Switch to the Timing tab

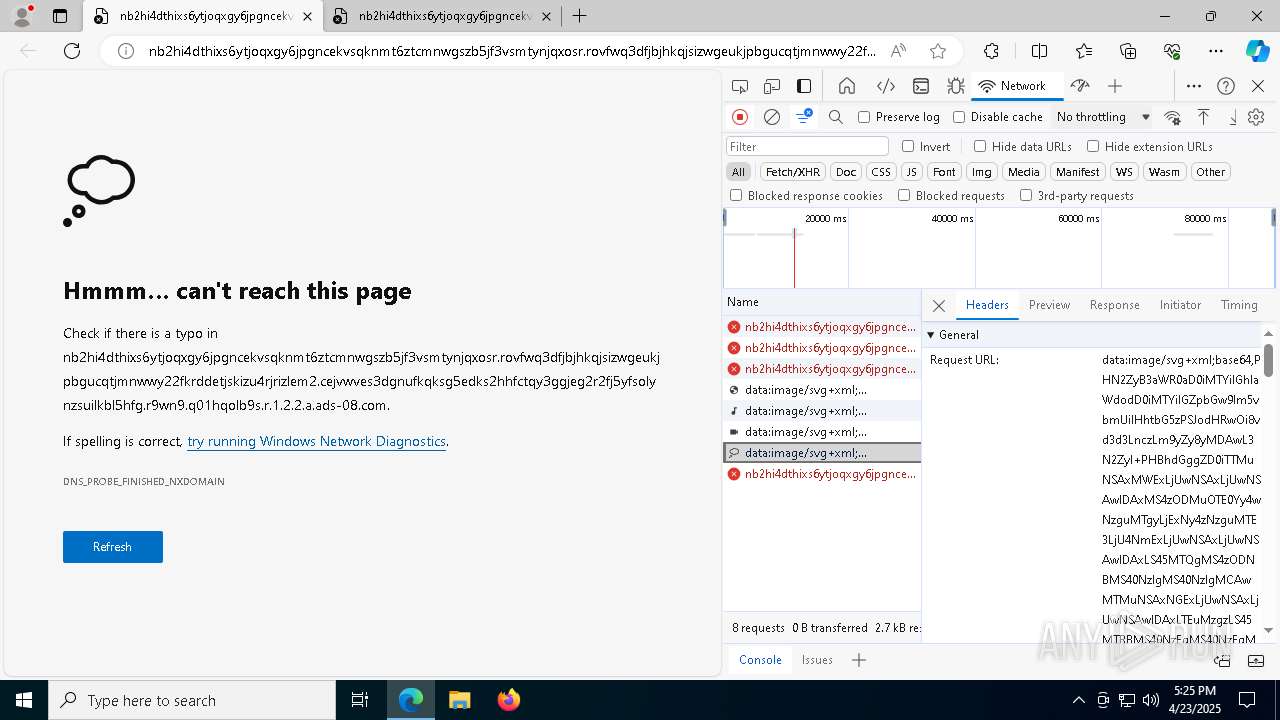point(1239,305)
